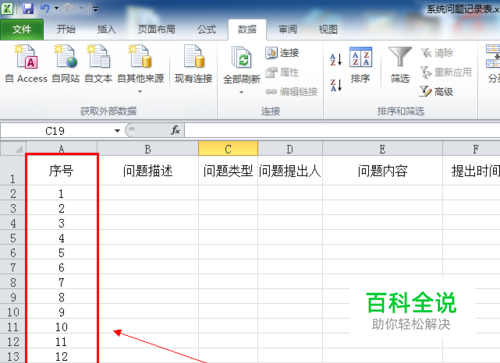
Task: Sort descending Z to A
Action: click(336, 85)
